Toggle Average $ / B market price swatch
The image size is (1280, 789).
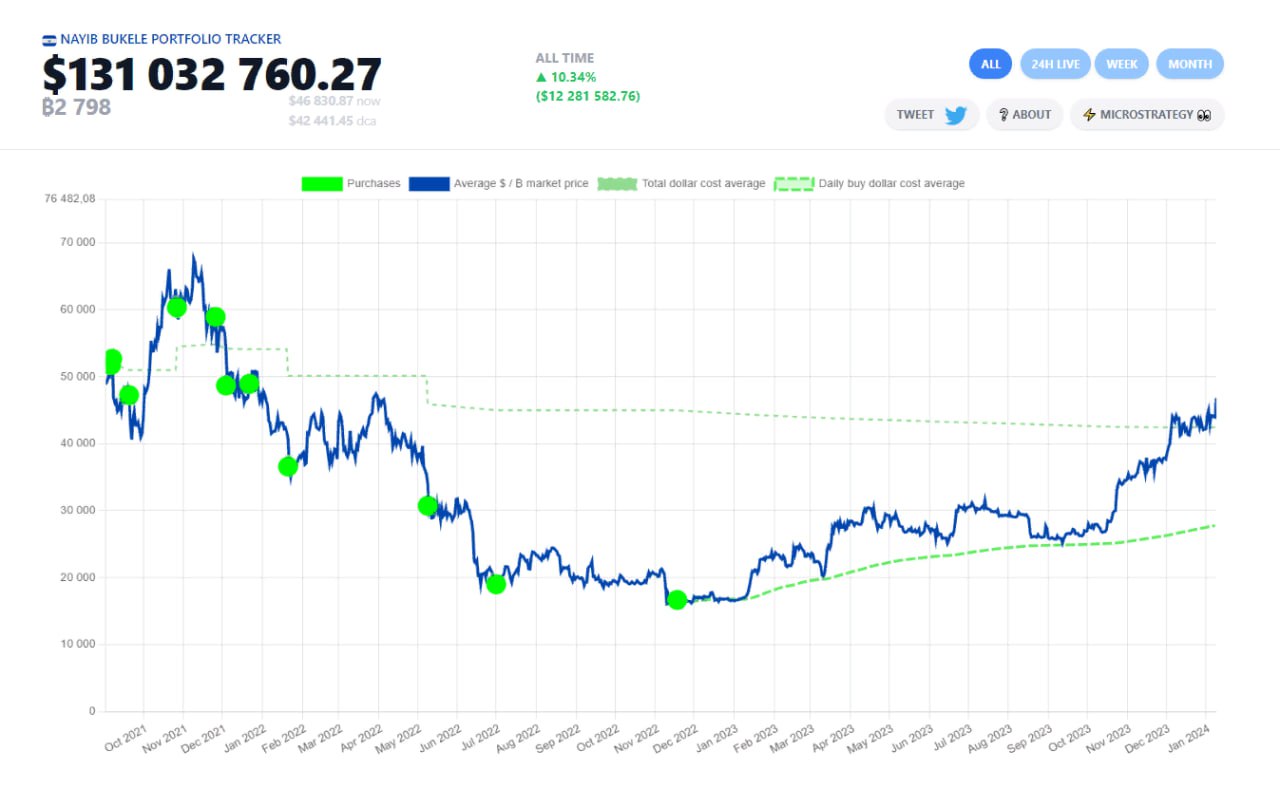[x=429, y=184]
